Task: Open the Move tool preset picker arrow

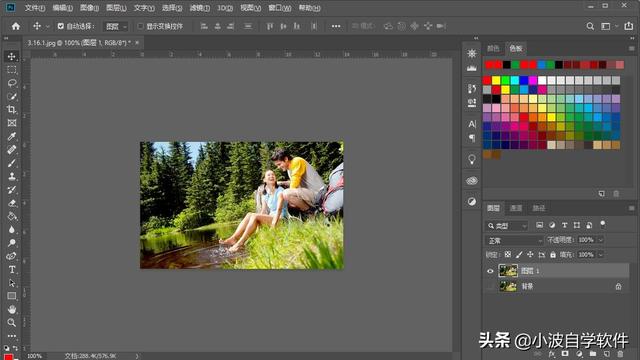Action: point(48,27)
